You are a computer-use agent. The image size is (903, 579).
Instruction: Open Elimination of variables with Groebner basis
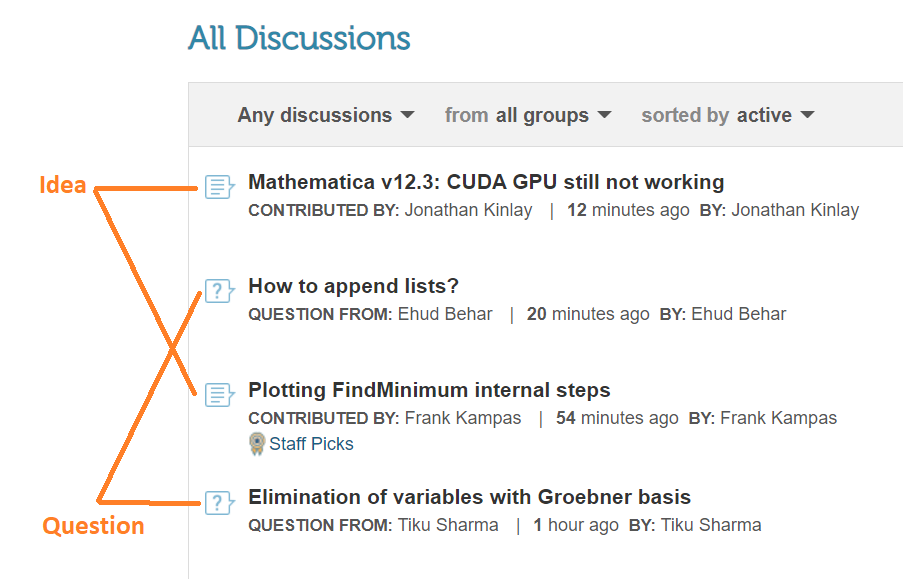click(469, 497)
